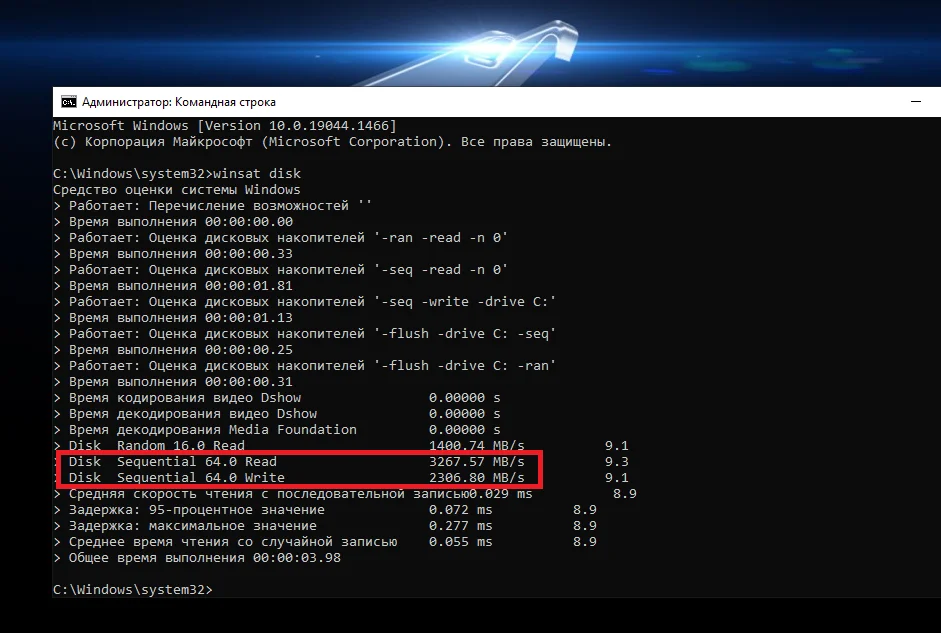Click the final prompt line C:\Windows\system32>
The image size is (941, 633).
132,590
